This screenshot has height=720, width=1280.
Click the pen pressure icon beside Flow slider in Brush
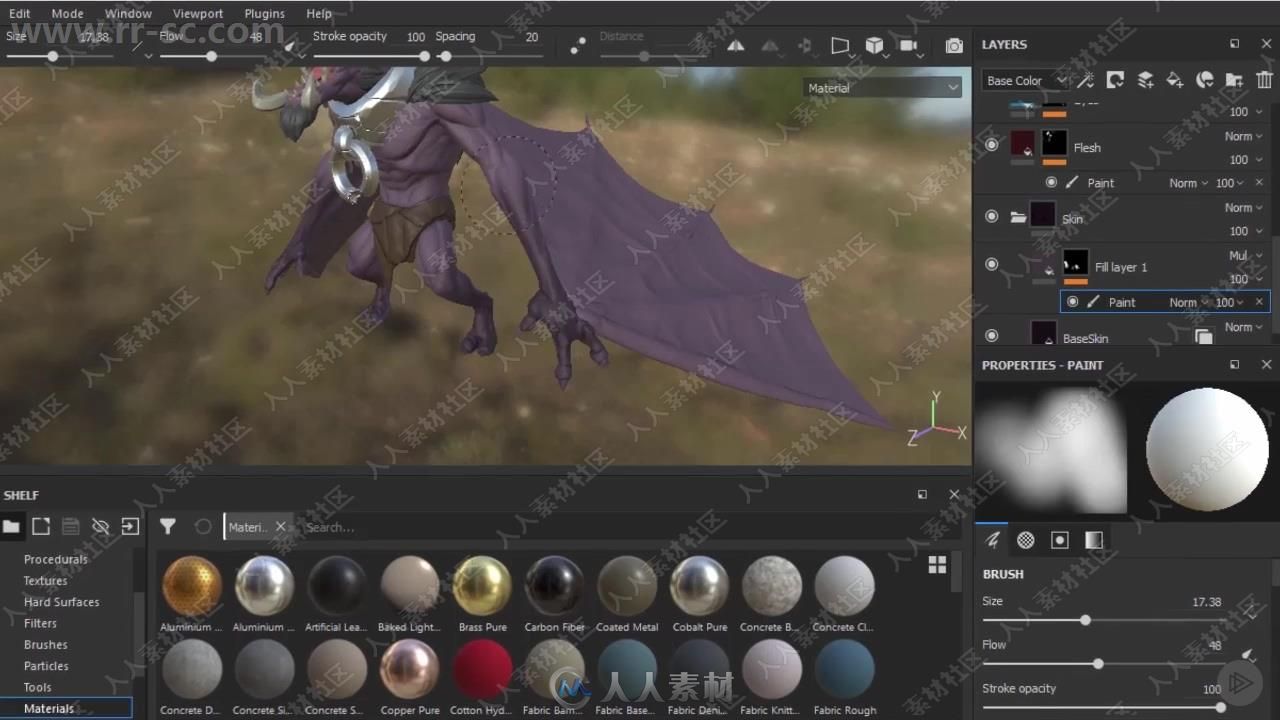click(1248, 655)
